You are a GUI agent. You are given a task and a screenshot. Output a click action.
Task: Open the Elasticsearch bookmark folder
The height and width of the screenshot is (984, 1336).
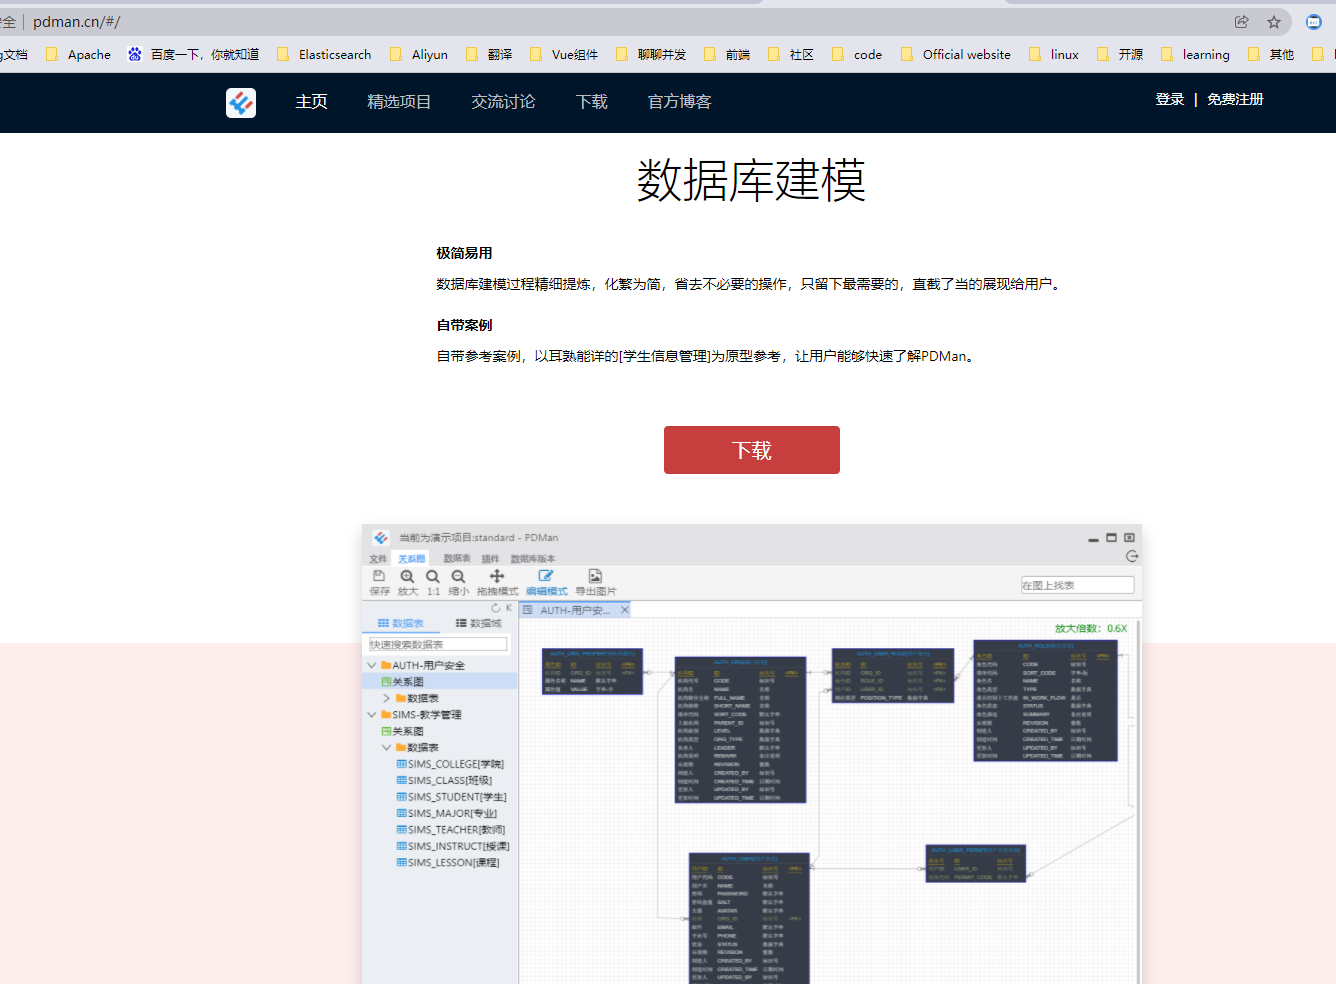(x=324, y=55)
